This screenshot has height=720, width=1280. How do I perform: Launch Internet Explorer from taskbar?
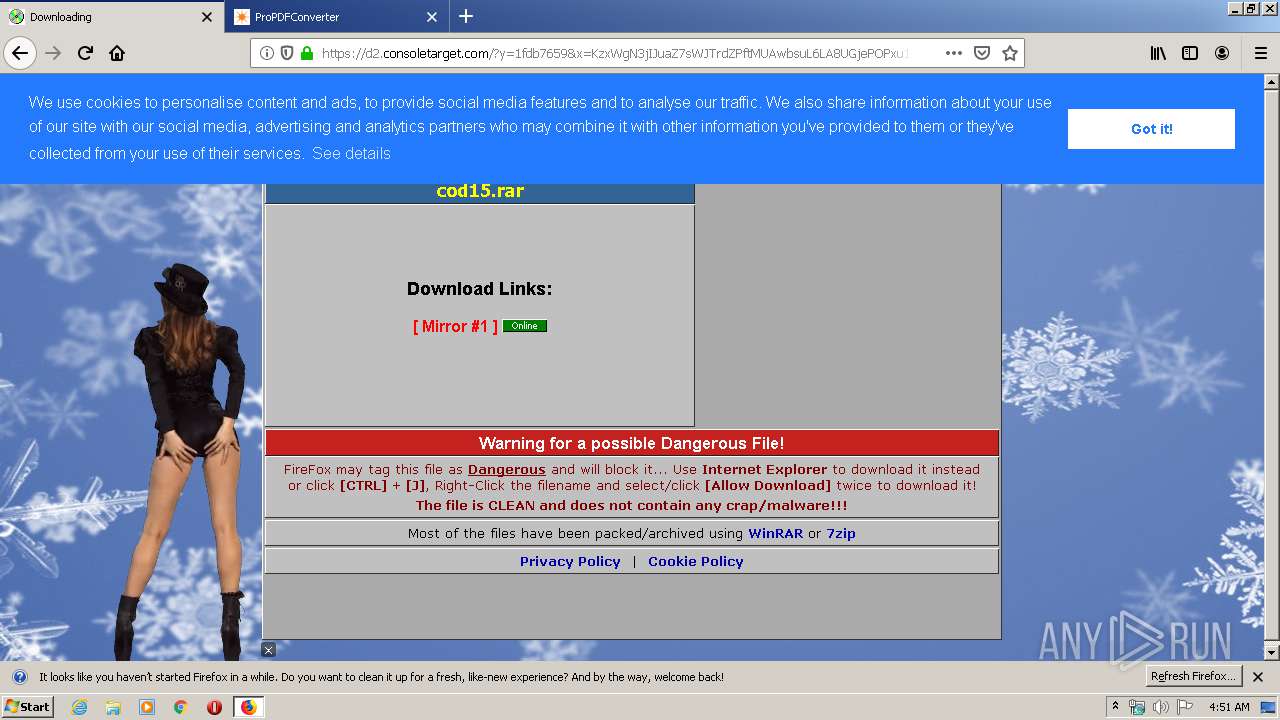[79, 707]
